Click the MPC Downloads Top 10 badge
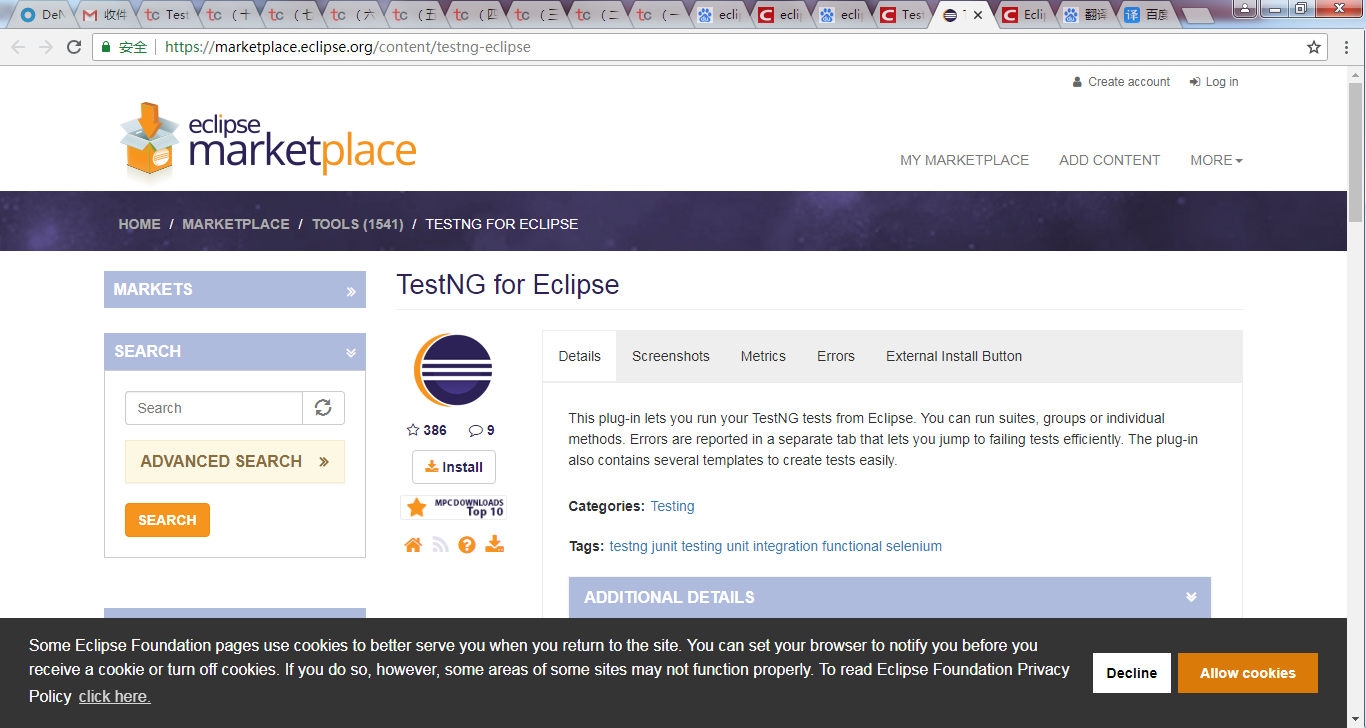The image size is (1366, 728). coord(454,507)
